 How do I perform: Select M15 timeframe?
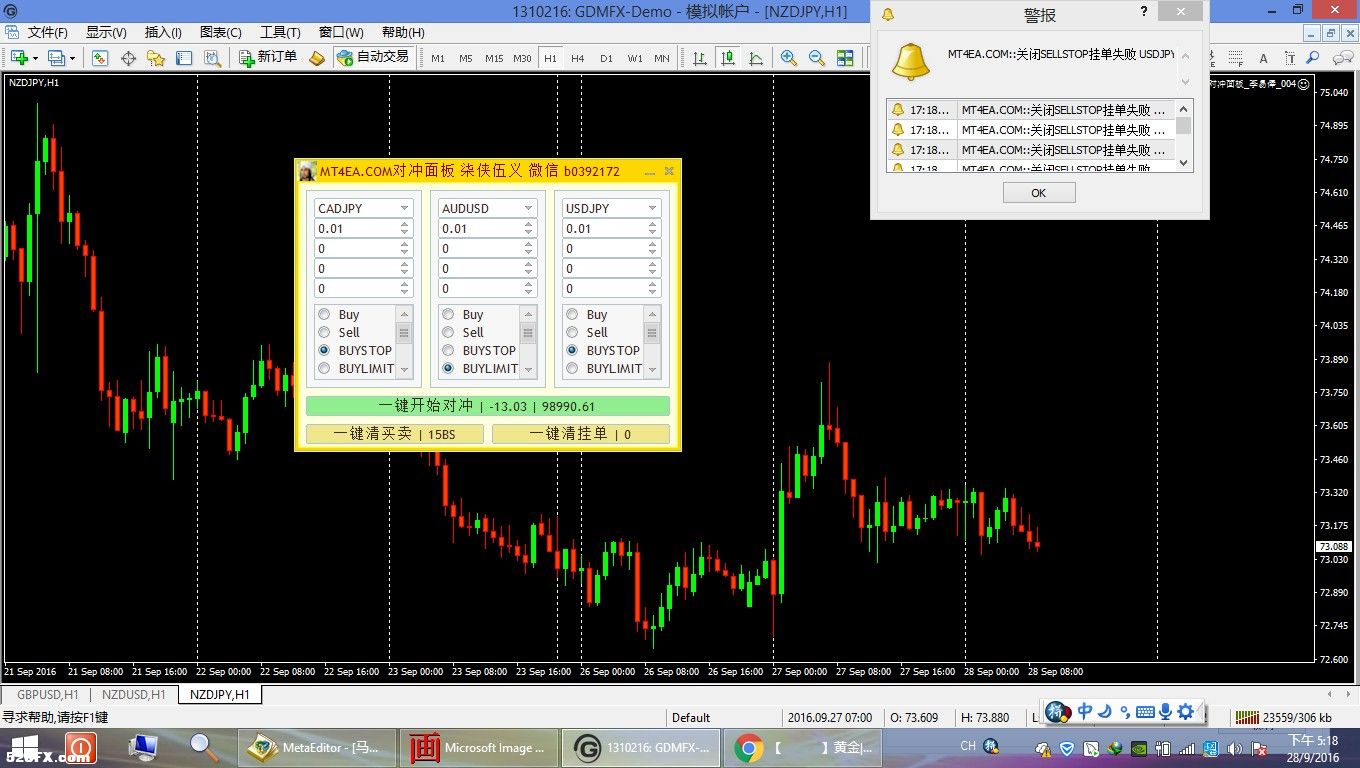point(494,58)
